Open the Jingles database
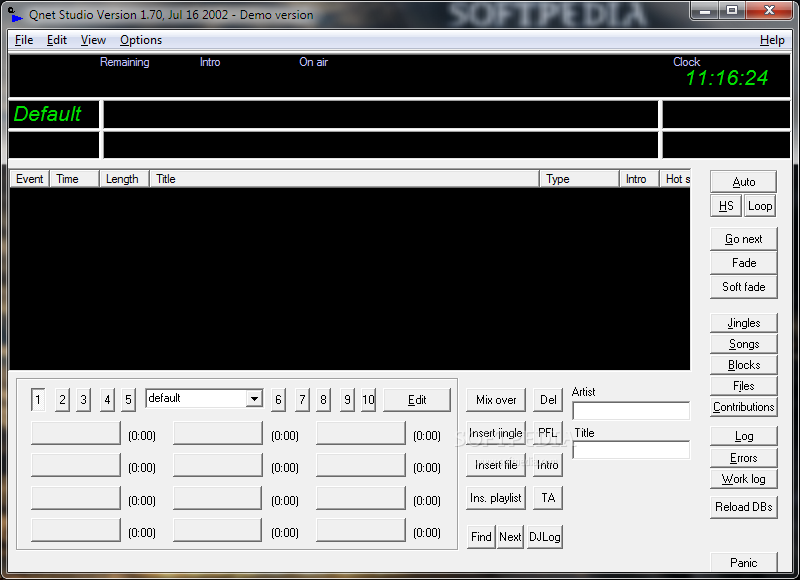Viewport: 800px width, 580px height. tap(743, 323)
